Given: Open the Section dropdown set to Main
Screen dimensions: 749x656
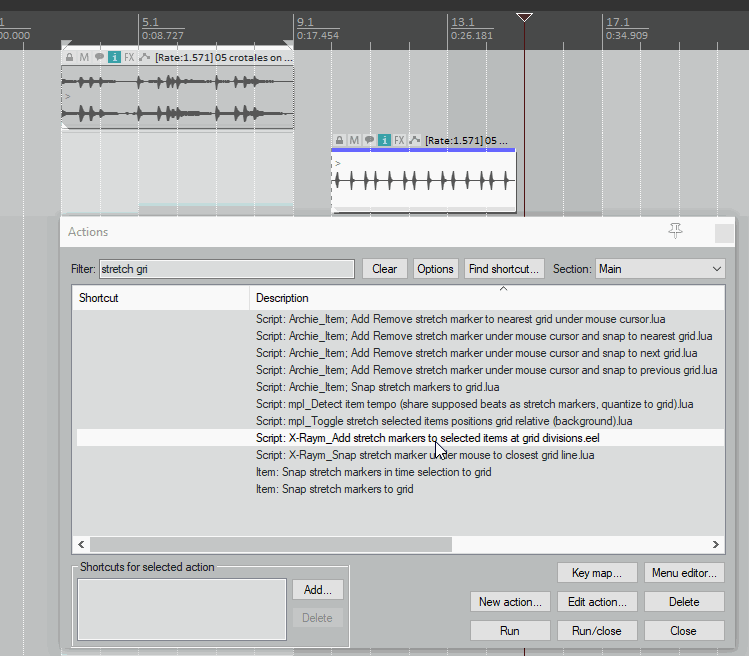Looking at the screenshot, I should coord(660,269).
